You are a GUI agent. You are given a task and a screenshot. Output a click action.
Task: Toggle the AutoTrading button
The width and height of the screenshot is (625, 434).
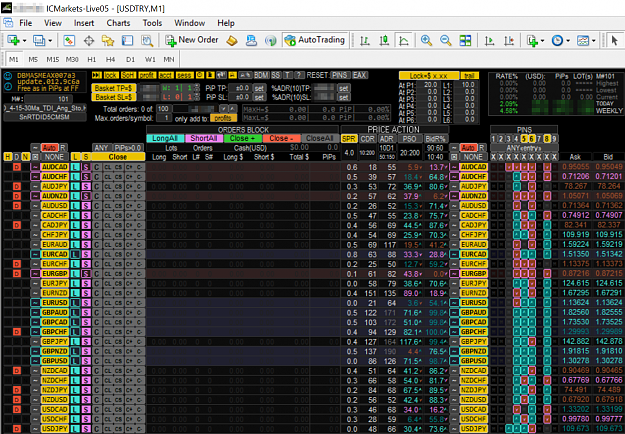pyautogui.click(x=315, y=40)
